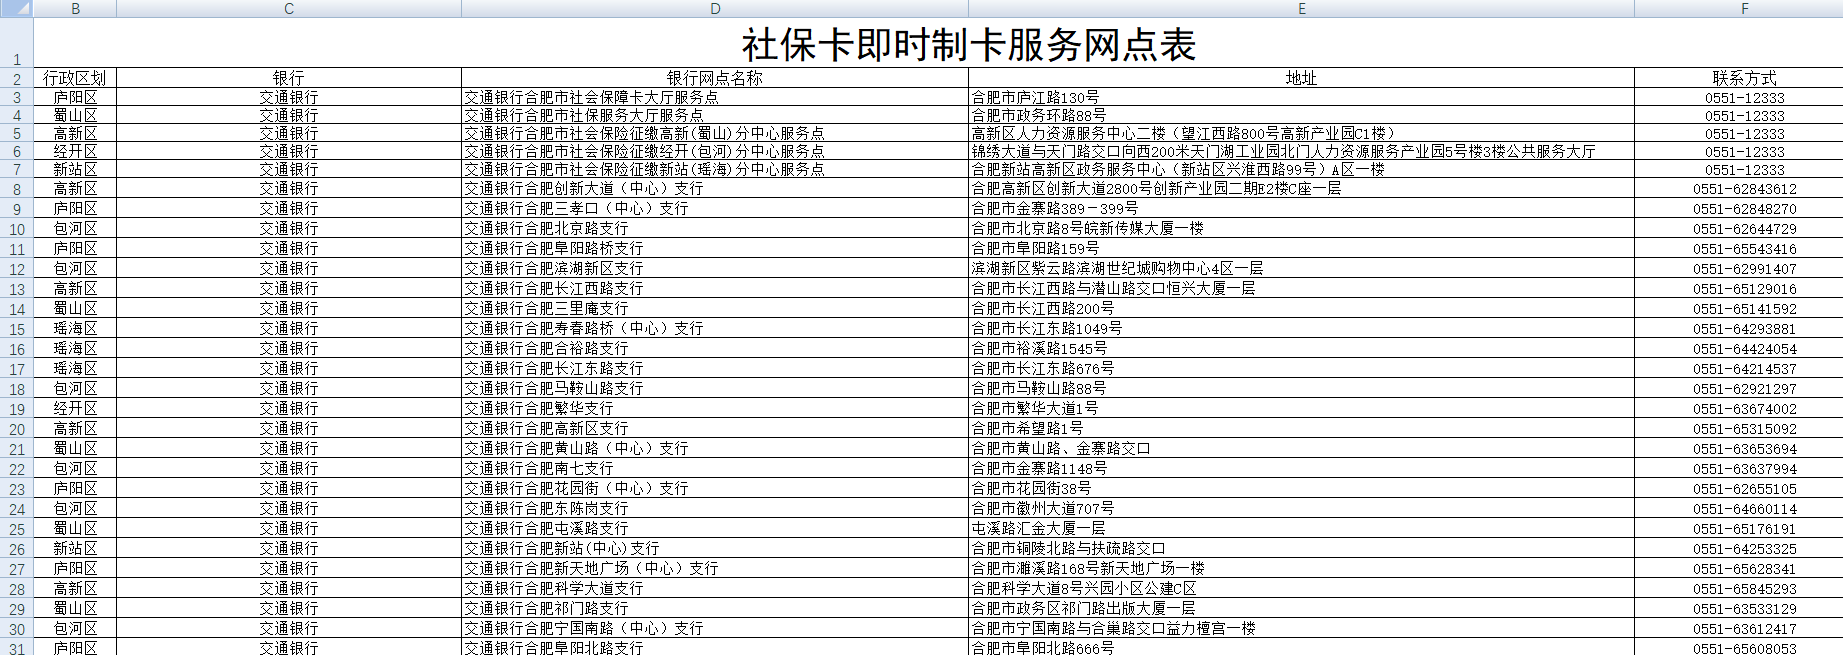1843x655 pixels.
Task: Click address 合肥市阜阳路159号
Action: pyautogui.click(x=1302, y=248)
